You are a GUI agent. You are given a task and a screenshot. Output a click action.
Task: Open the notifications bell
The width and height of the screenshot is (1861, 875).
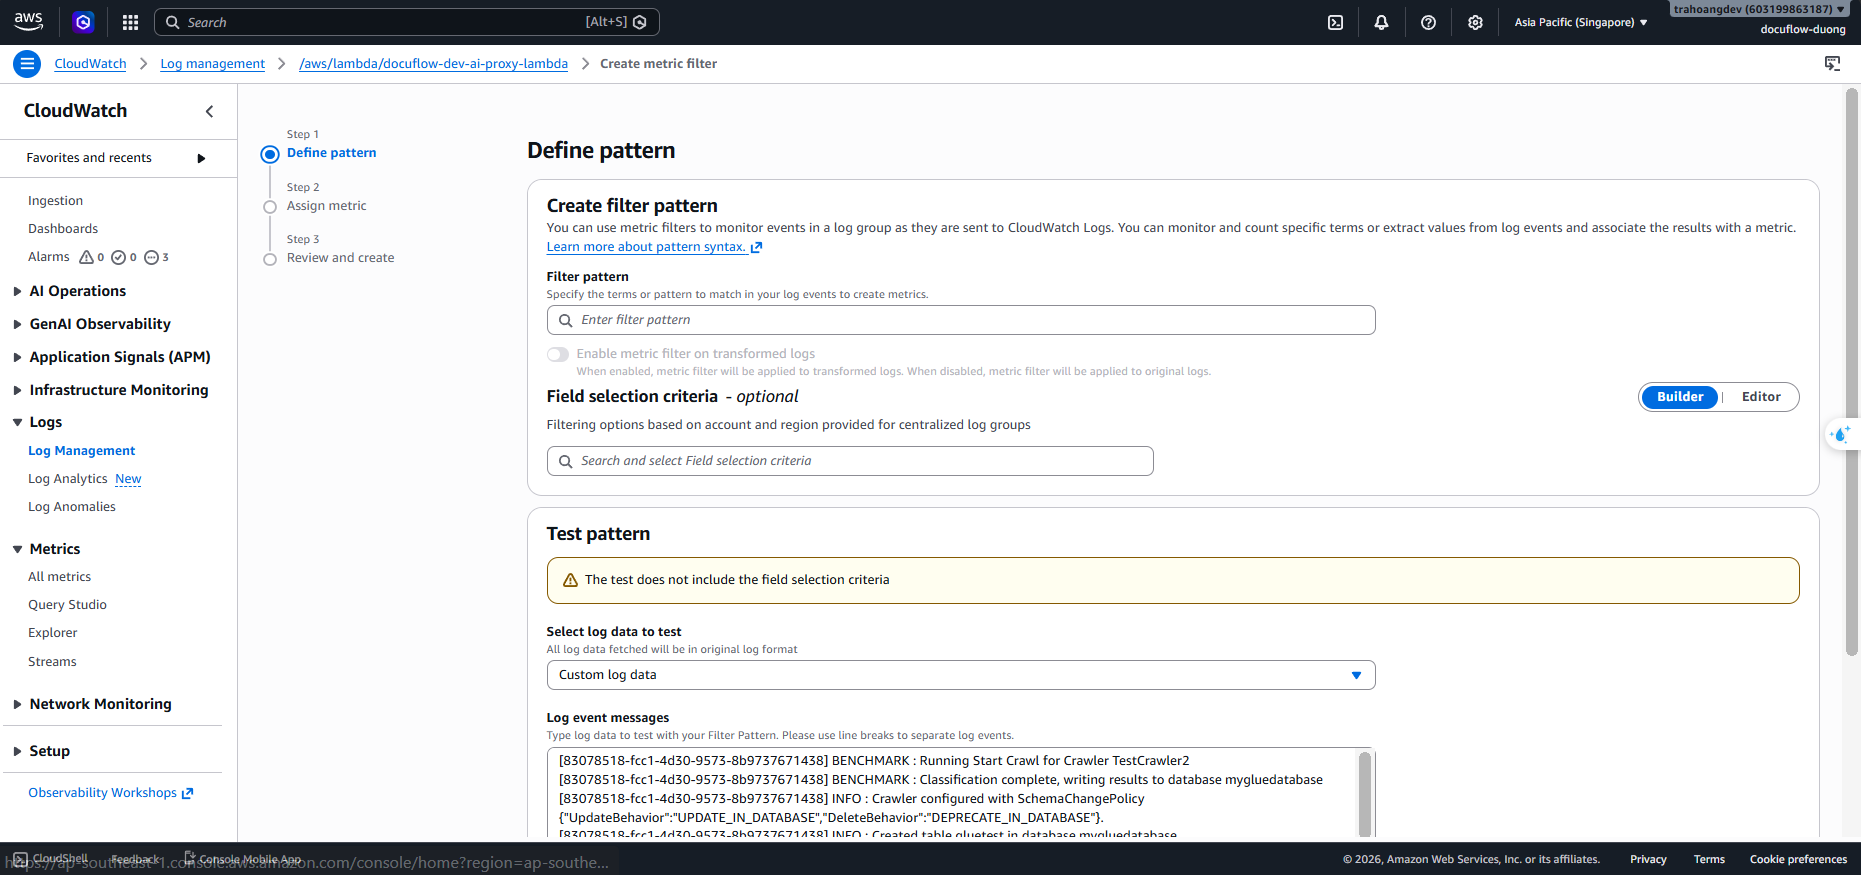(1381, 22)
